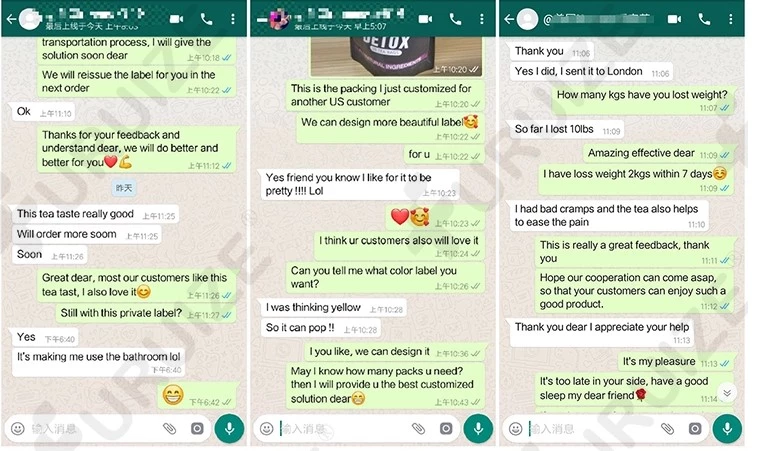This screenshot has width=758, height=451.
Task: Record voice message in right chat
Action: [x=727, y=428]
